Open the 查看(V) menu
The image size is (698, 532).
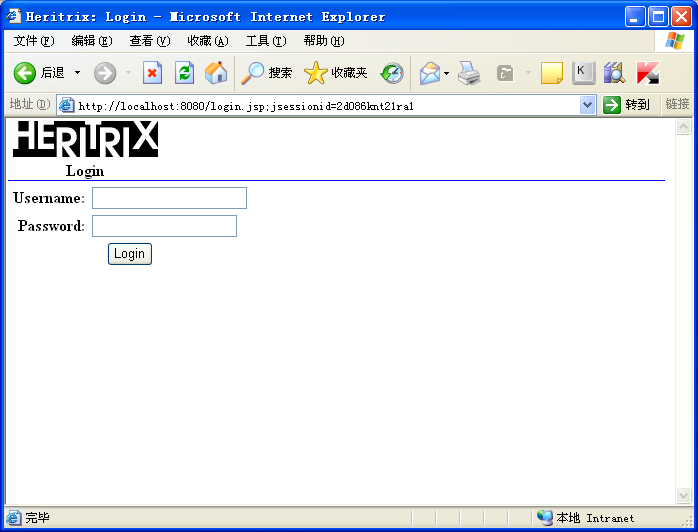[x=150, y=41]
